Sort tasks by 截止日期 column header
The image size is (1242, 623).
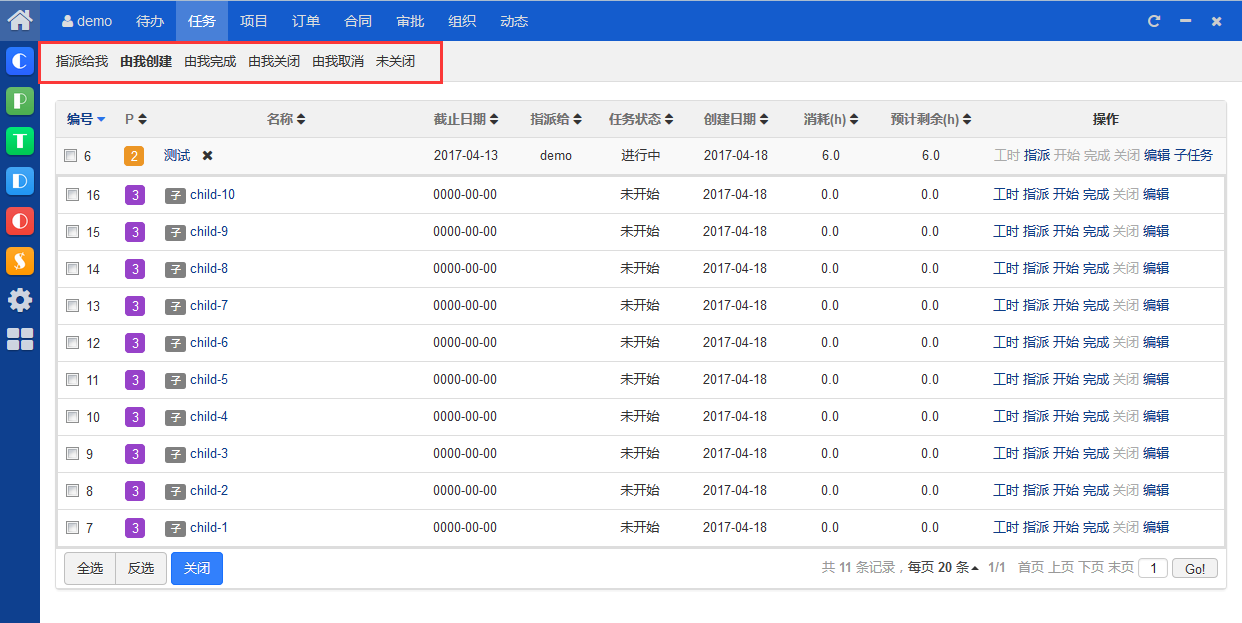[466, 120]
